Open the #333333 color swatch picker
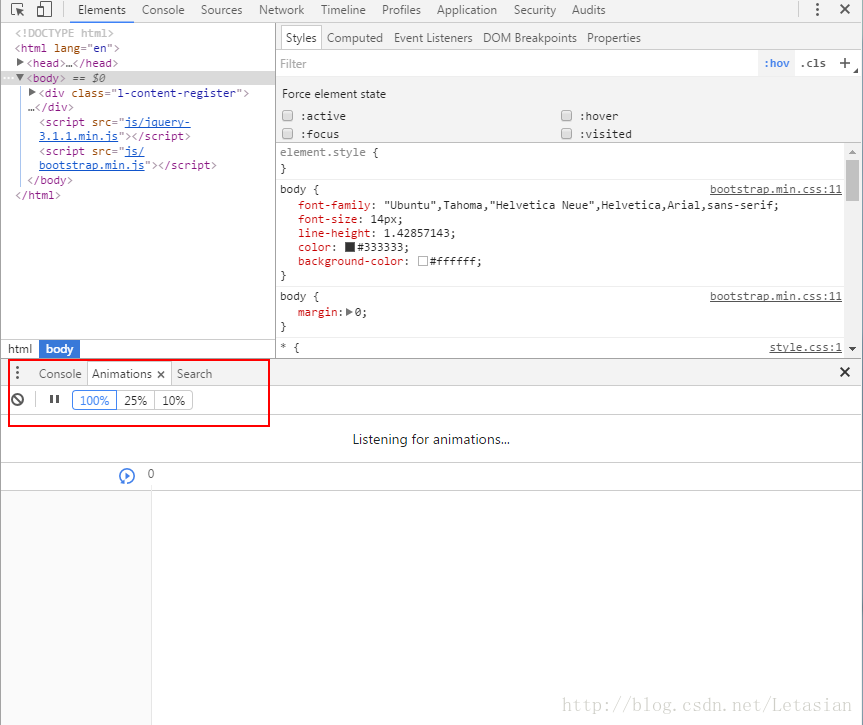Screen dimensions: 863x725 tap(349, 247)
